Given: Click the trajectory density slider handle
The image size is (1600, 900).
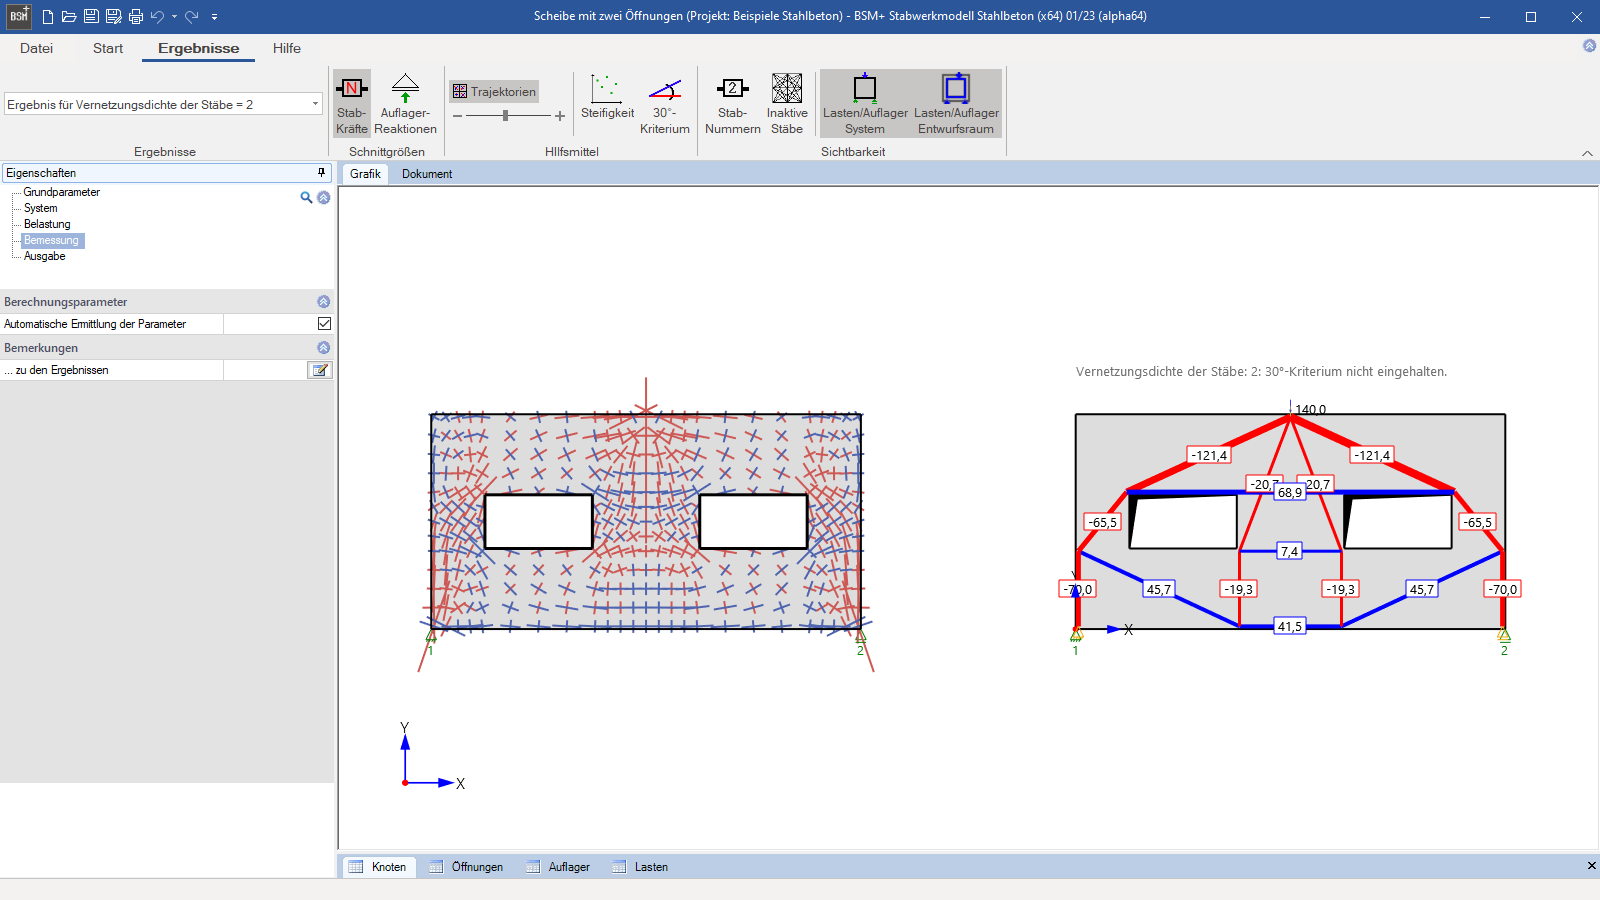Looking at the screenshot, I should pyautogui.click(x=506, y=116).
